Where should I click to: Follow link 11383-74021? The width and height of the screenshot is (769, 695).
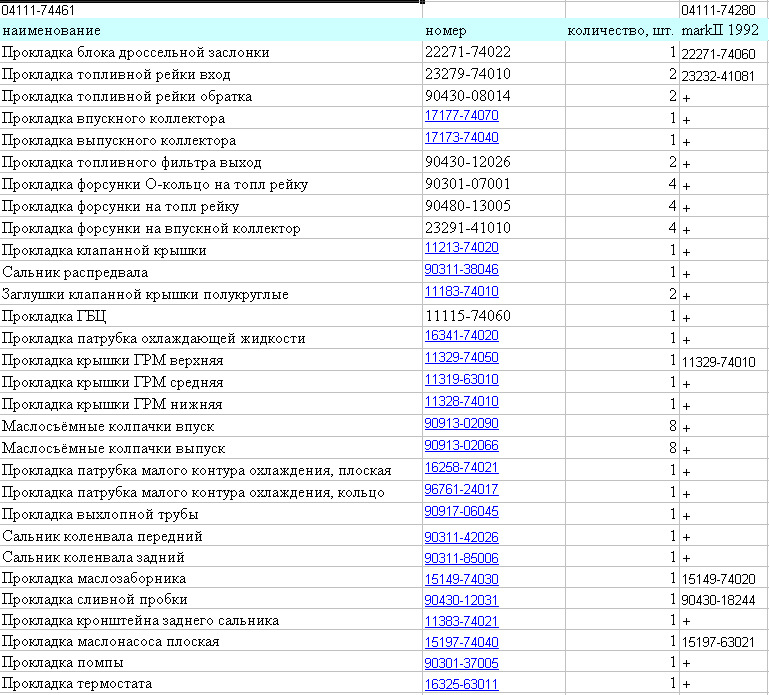coord(461,622)
